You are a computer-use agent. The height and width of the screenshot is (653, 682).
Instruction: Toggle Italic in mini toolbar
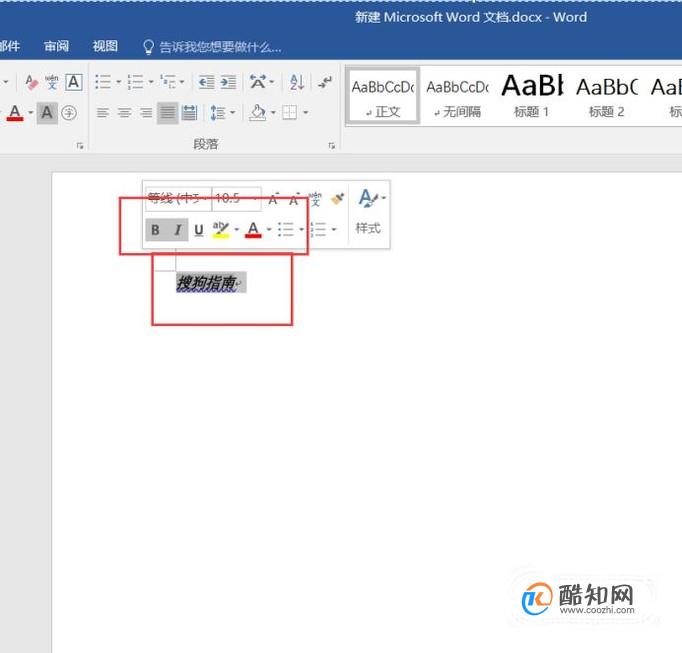click(178, 229)
